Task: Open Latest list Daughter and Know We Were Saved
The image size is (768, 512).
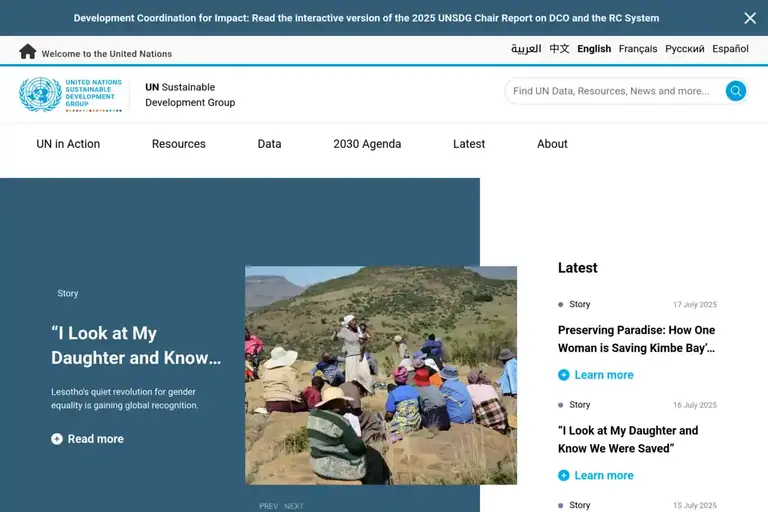Action: point(628,439)
